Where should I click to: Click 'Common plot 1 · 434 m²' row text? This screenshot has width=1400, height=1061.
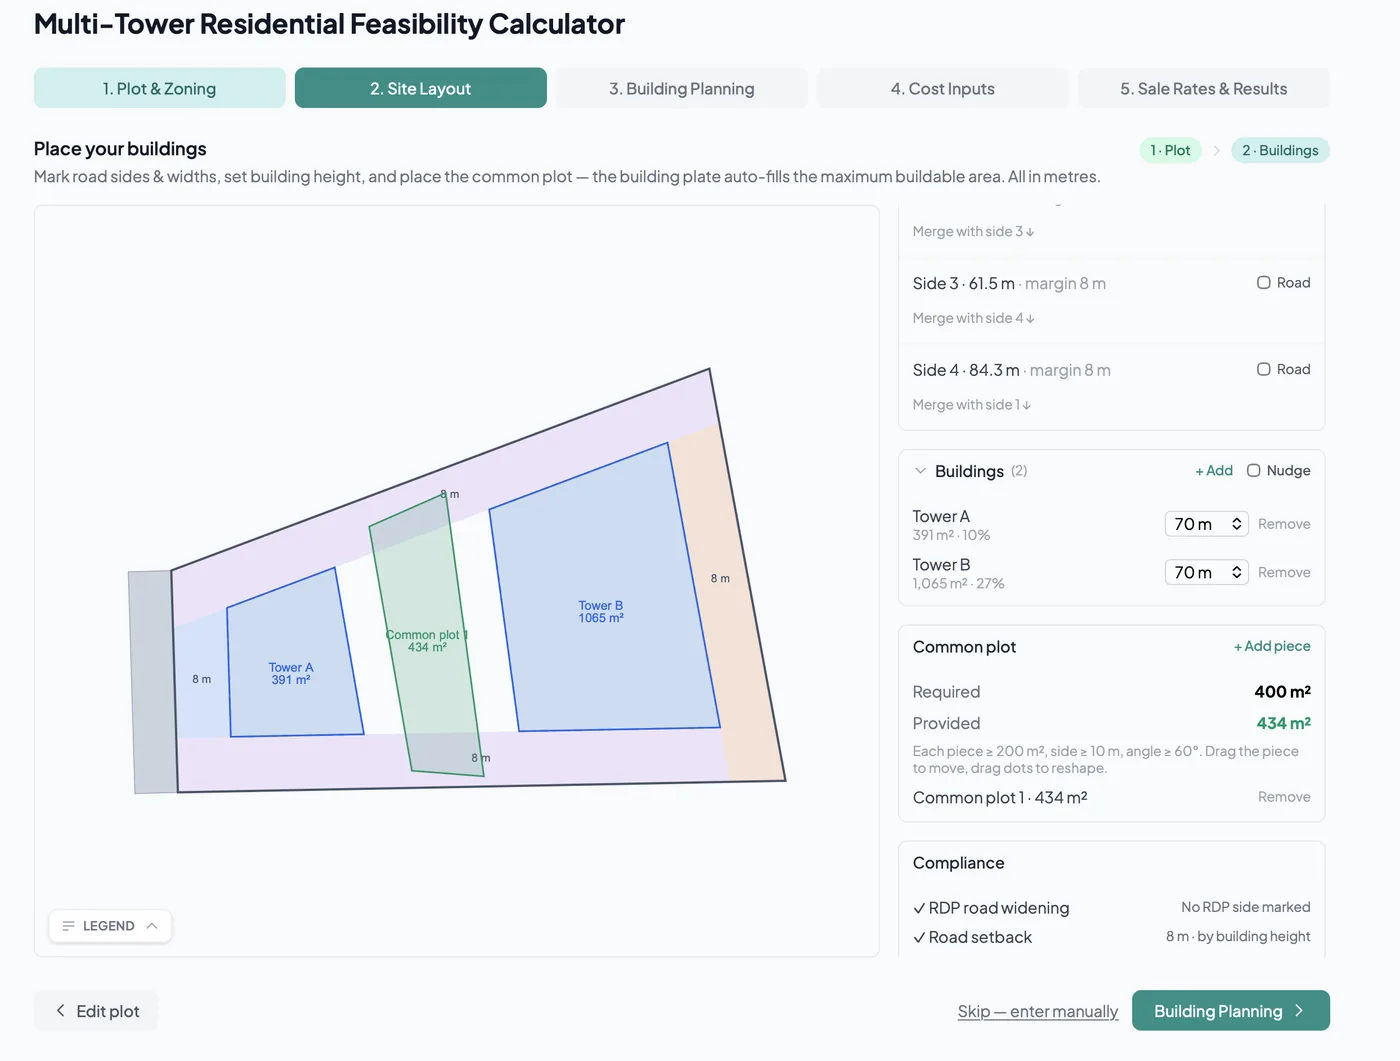tap(1000, 797)
